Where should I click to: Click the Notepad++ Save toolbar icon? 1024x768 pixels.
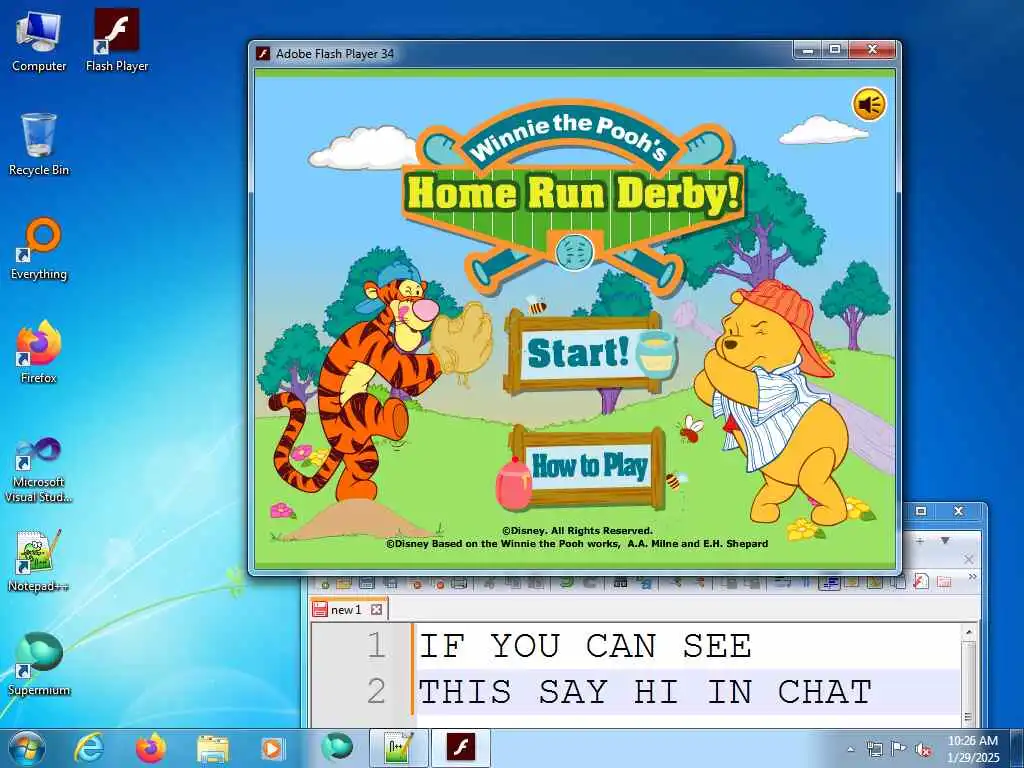point(366,582)
